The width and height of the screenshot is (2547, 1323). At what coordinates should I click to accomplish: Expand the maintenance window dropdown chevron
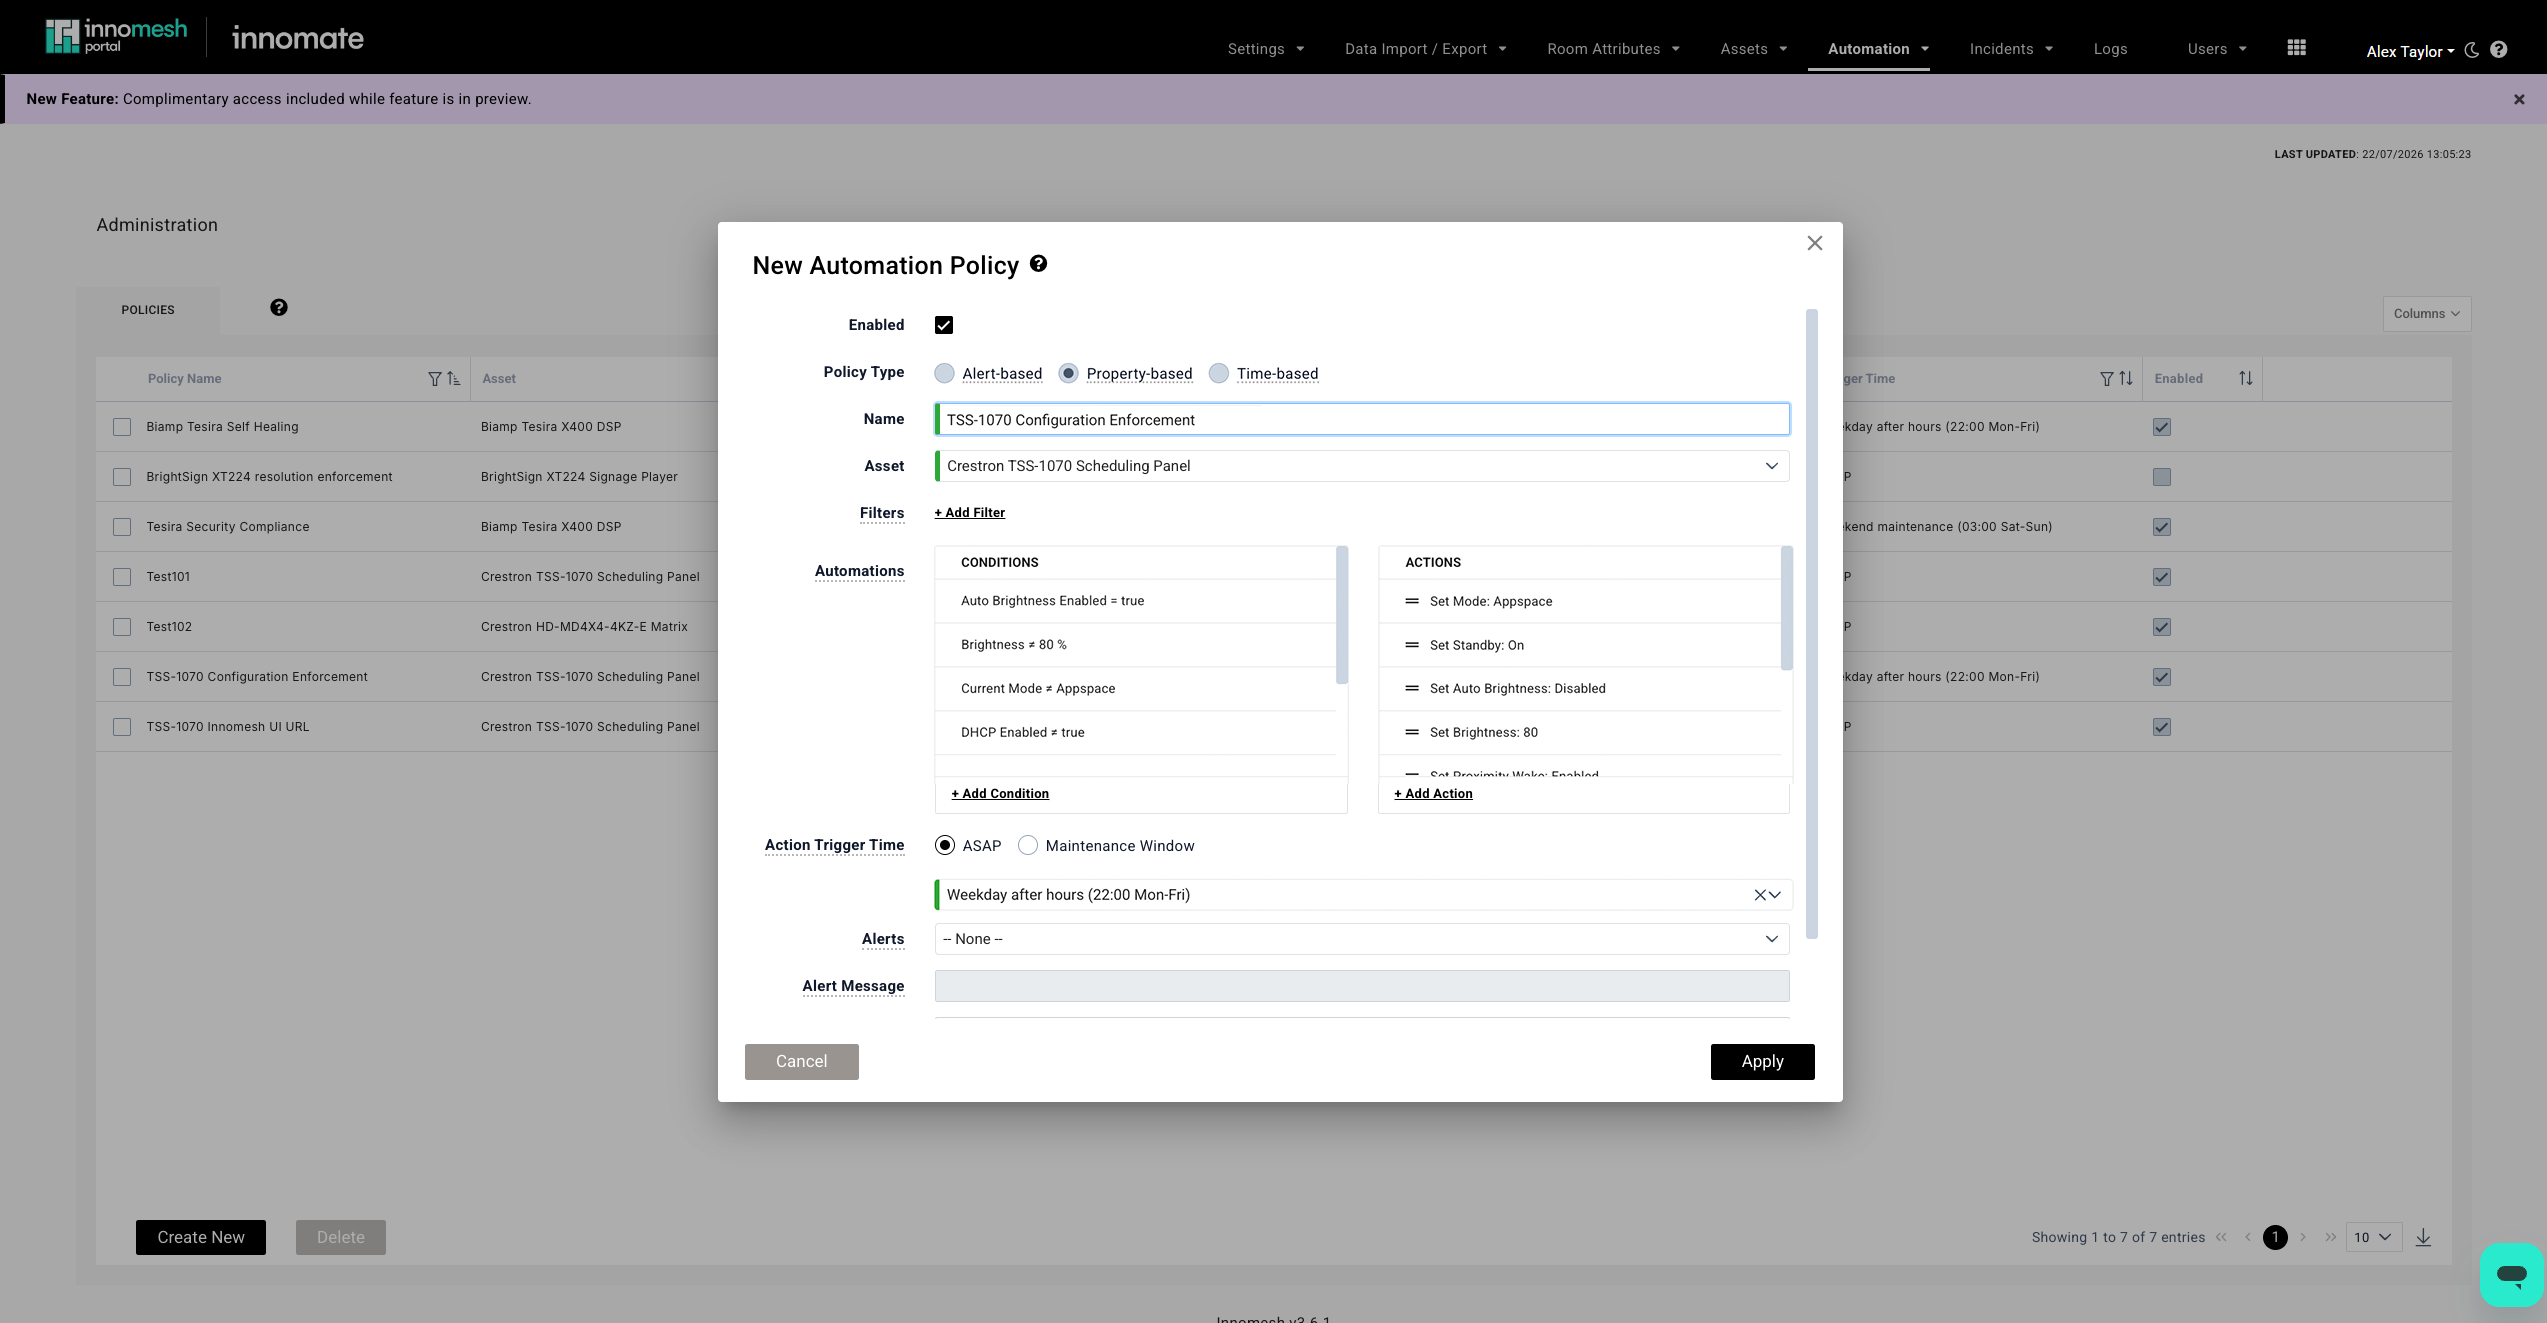(1775, 895)
